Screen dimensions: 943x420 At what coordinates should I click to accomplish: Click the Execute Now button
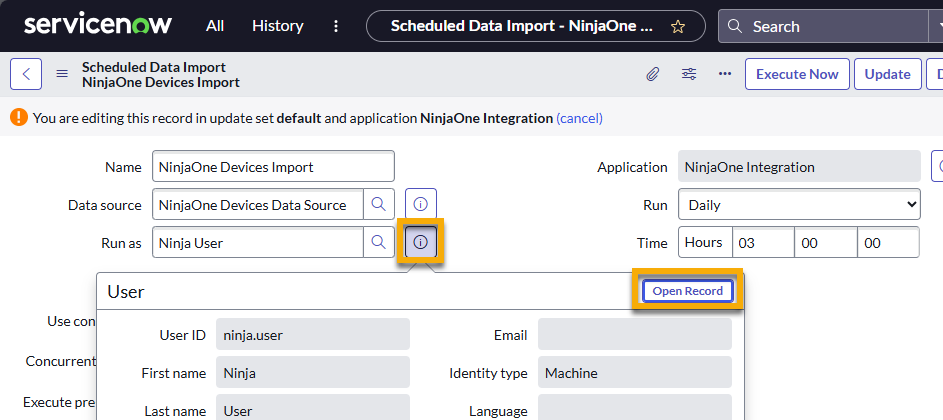pyautogui.click(x=797, y=74)
